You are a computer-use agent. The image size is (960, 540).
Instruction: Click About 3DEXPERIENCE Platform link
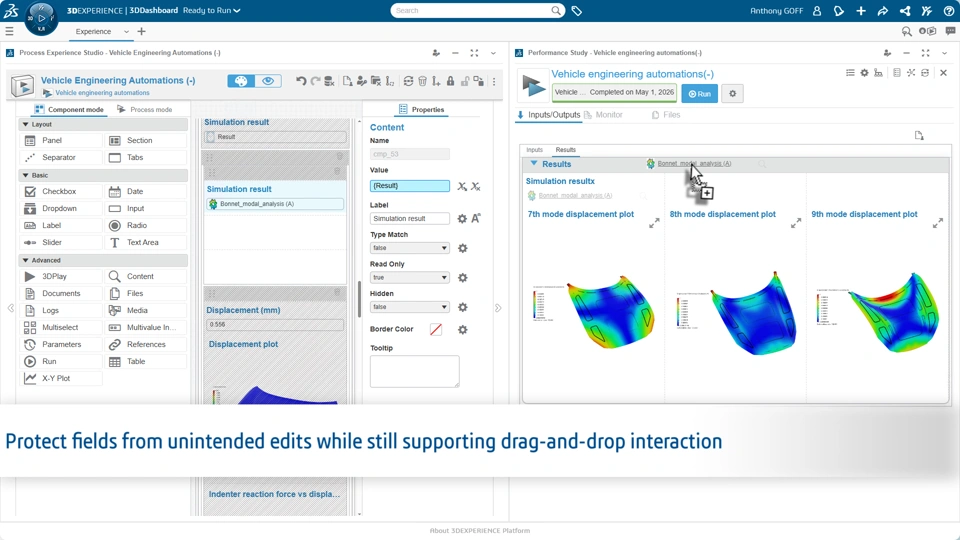(x=480, y=531)
